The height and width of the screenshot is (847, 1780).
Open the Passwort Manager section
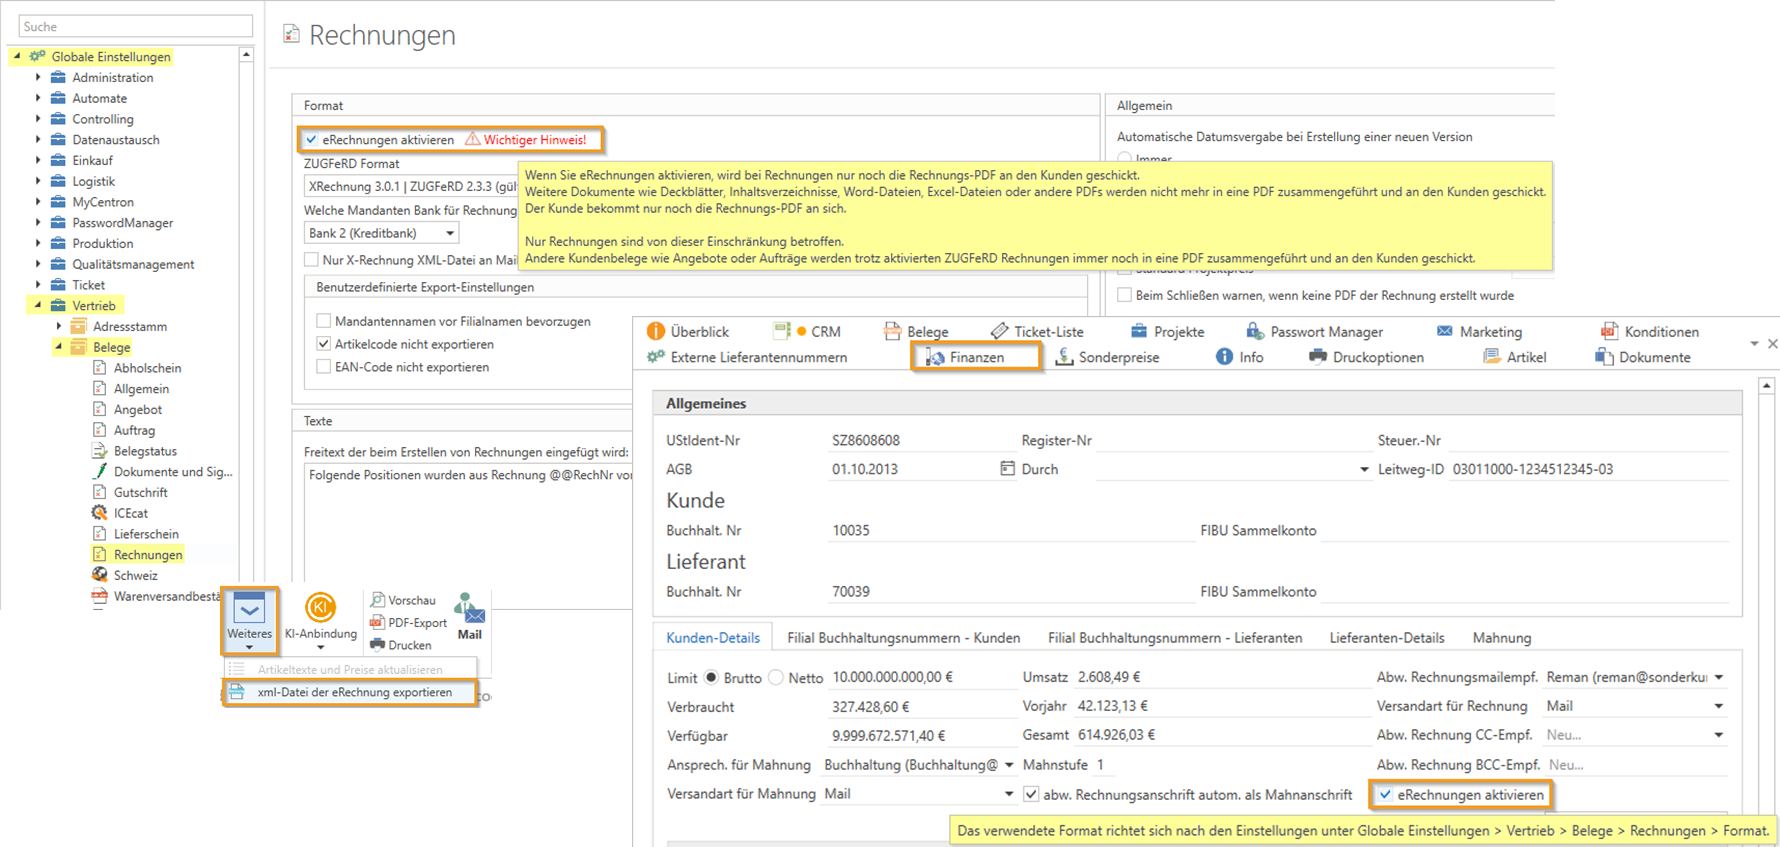pyautogui.click(x=1255, y=331)
